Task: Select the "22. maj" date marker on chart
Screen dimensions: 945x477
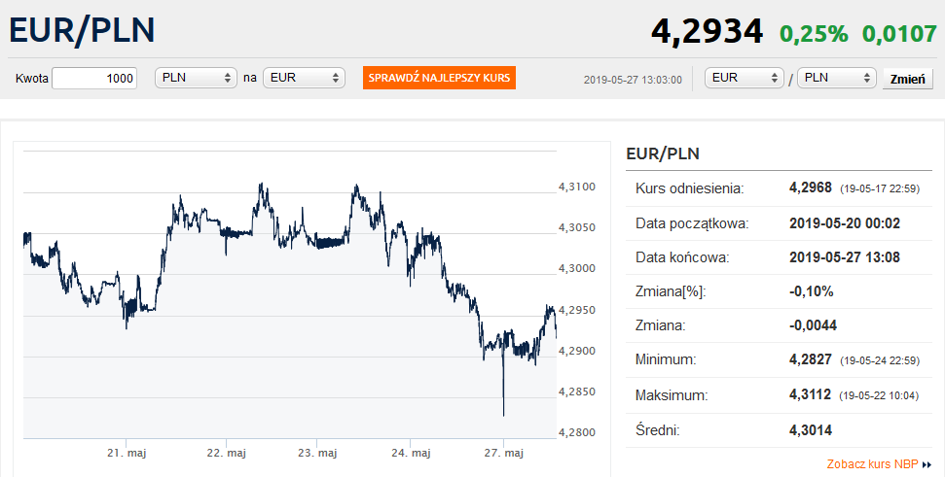Action: pyautogui.click(x=226, y=453)
